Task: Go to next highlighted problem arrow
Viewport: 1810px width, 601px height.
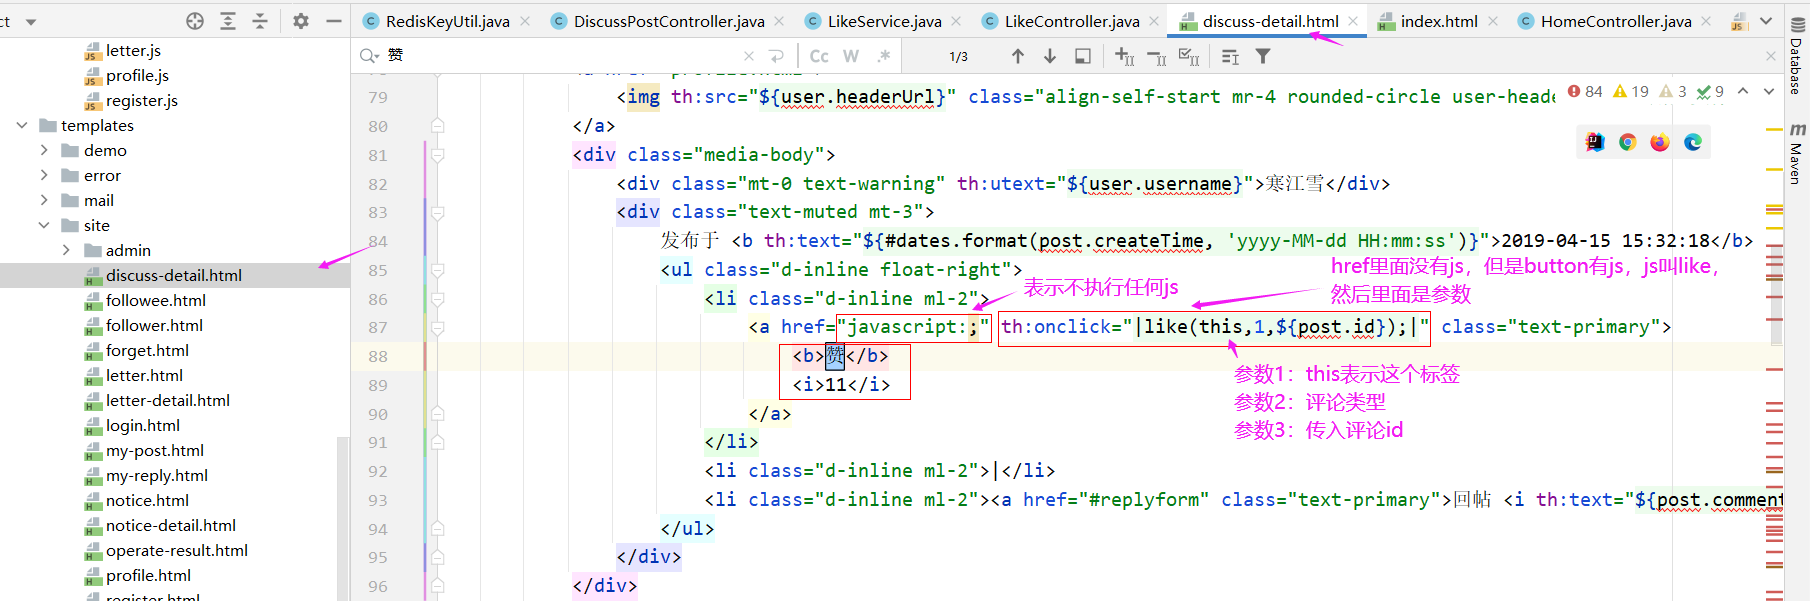Action: pyautogui.click(x=1768, y=91)
